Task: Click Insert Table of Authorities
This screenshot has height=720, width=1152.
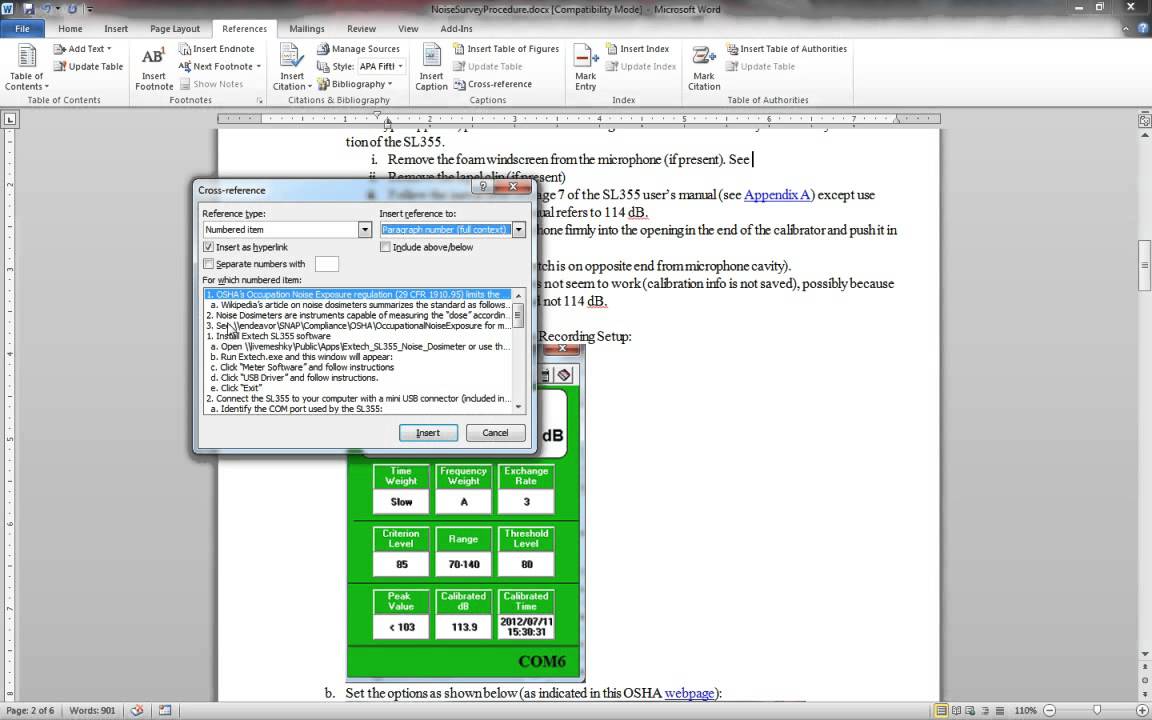Action: click(x=787, y=49)
